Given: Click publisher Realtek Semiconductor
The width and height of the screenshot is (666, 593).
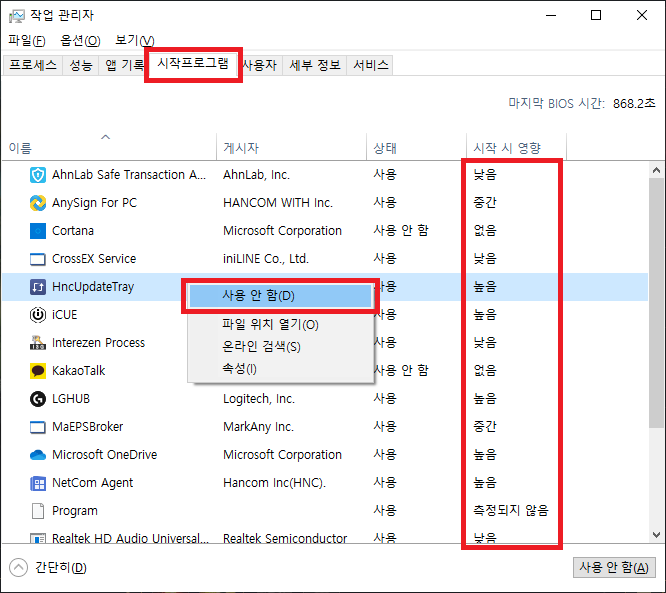Looking at the screenshot, I should pos(285,538).
